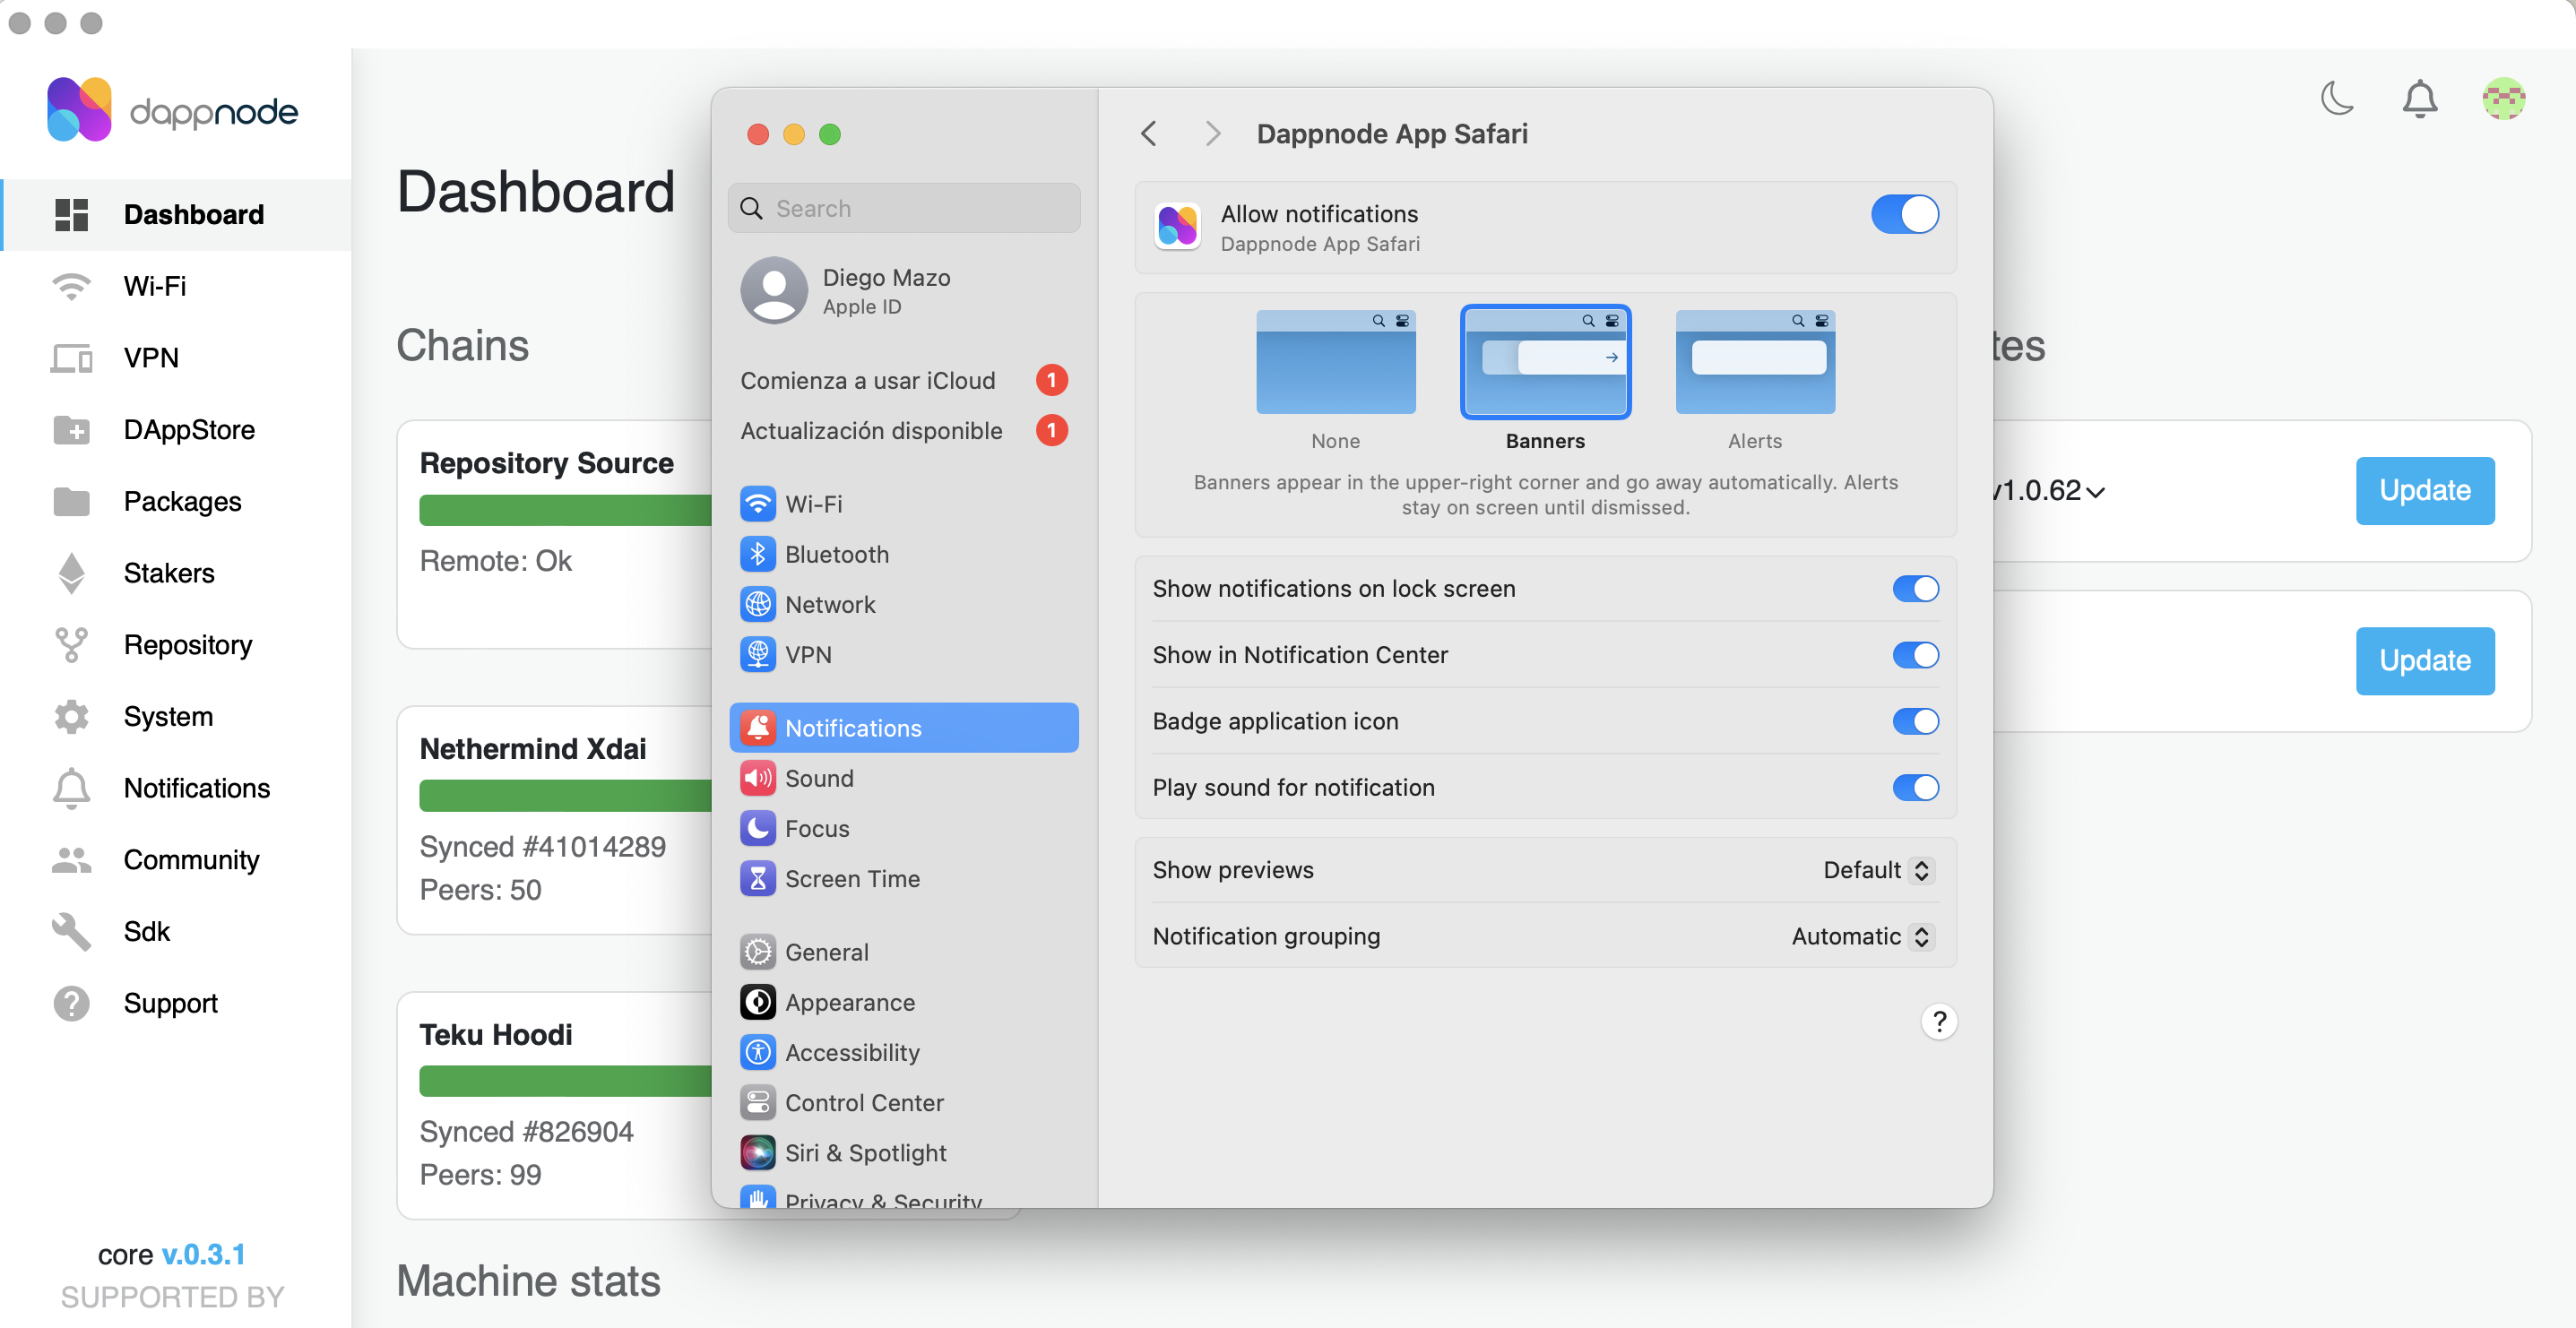Open the notification bell in top bar
The image size is (2576, 1328).
pyautogui.click(x=2419, y=98)
